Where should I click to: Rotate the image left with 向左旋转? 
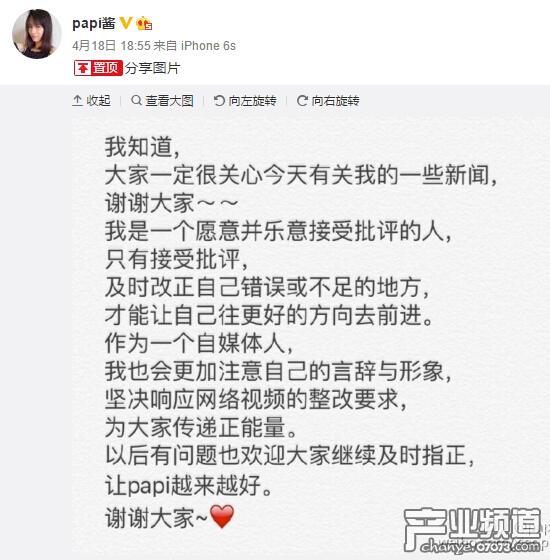[245, 101]
